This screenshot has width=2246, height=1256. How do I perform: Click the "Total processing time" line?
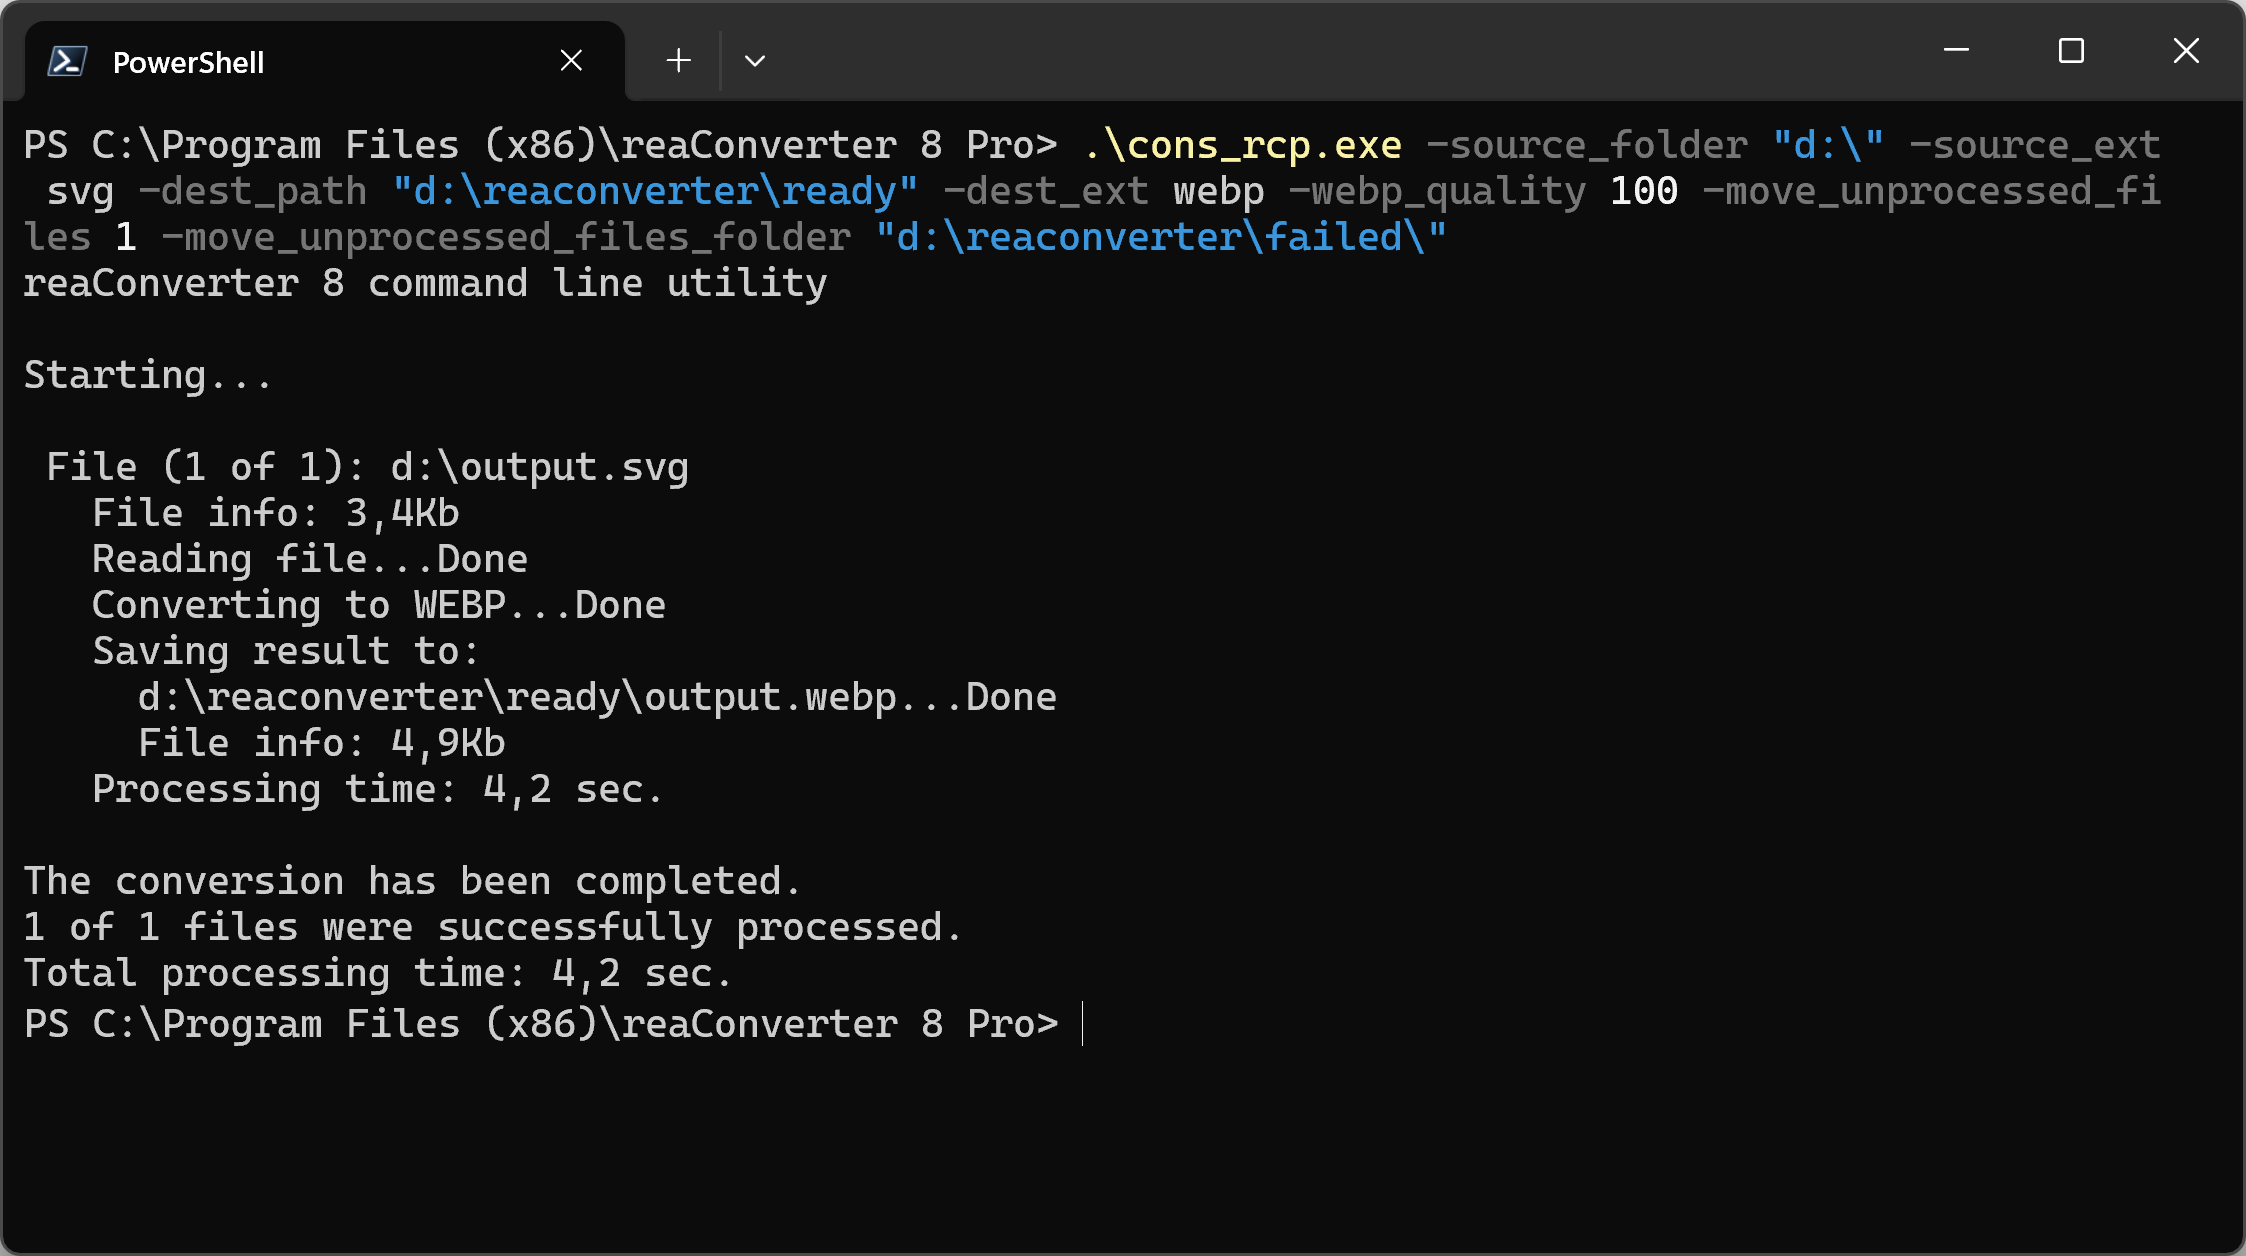pos(377,974)
